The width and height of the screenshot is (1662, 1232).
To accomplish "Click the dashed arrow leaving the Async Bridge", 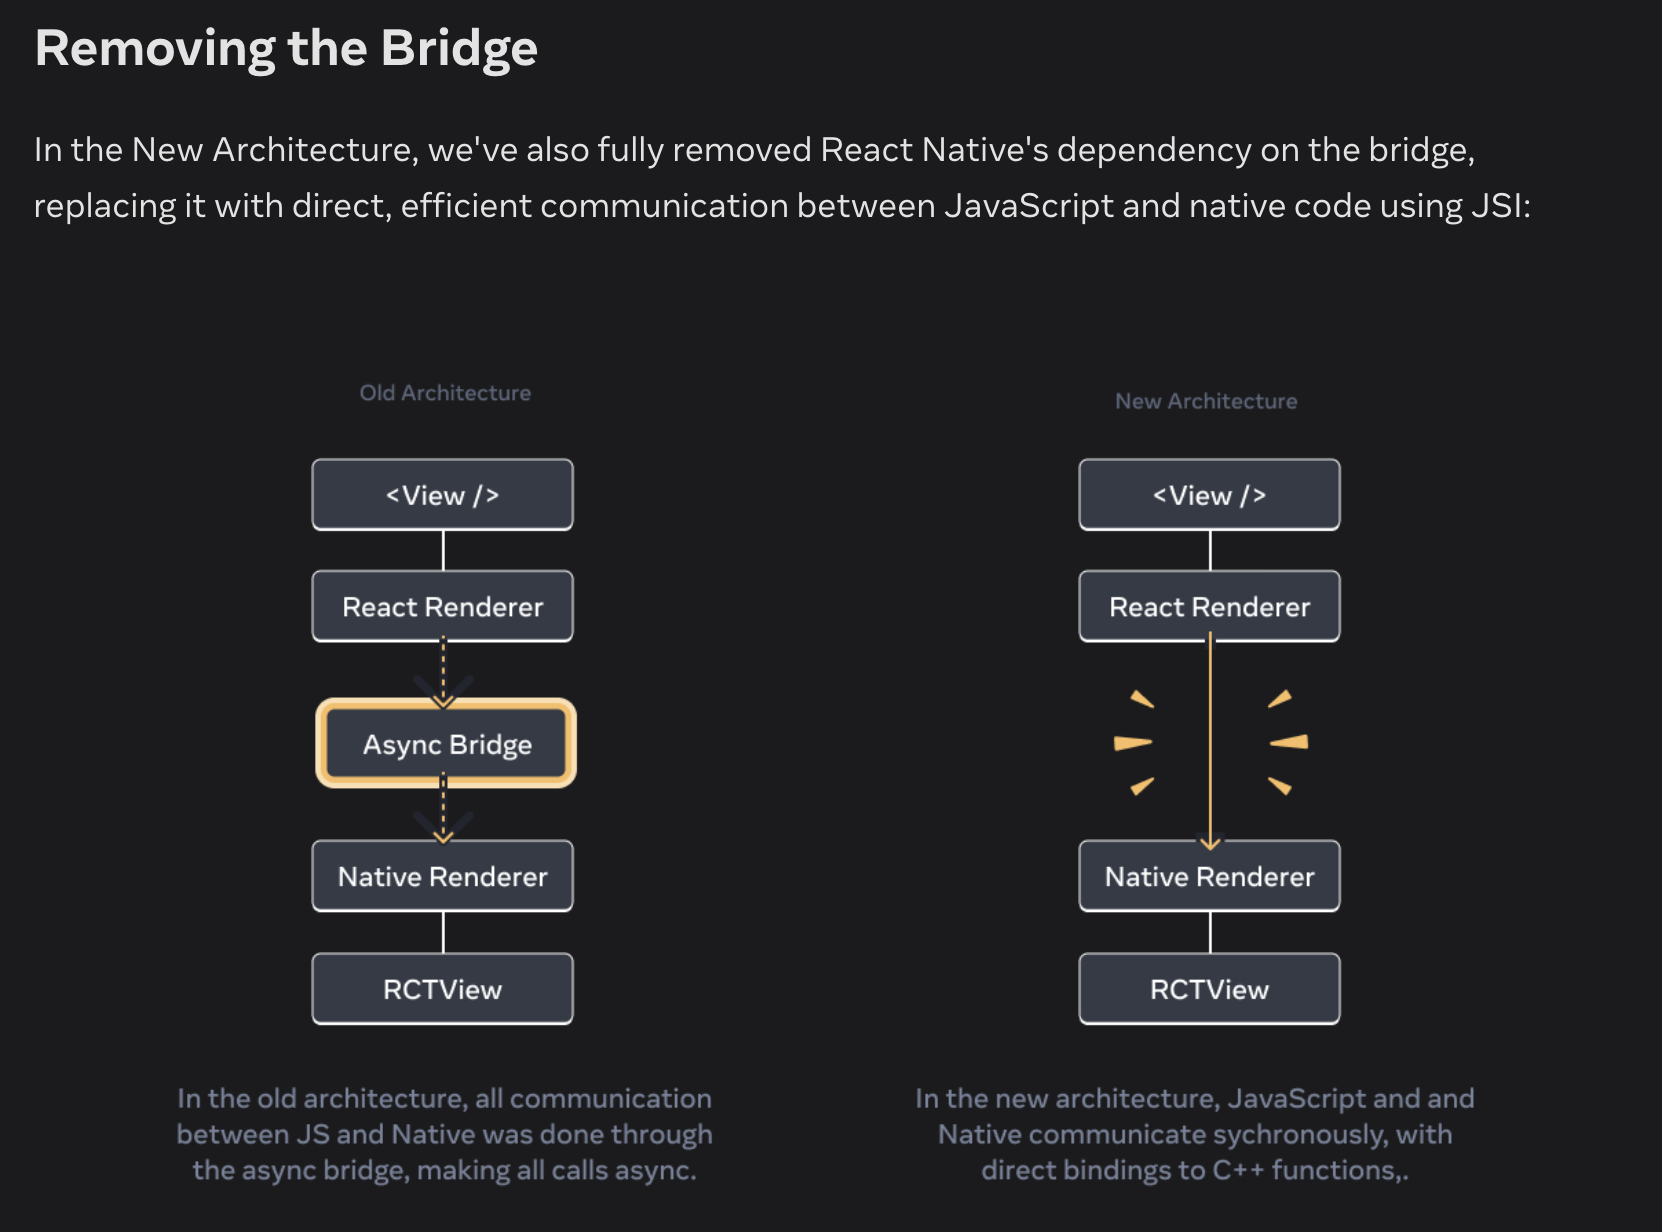I will pyautogui.click(x=443, y=812).
